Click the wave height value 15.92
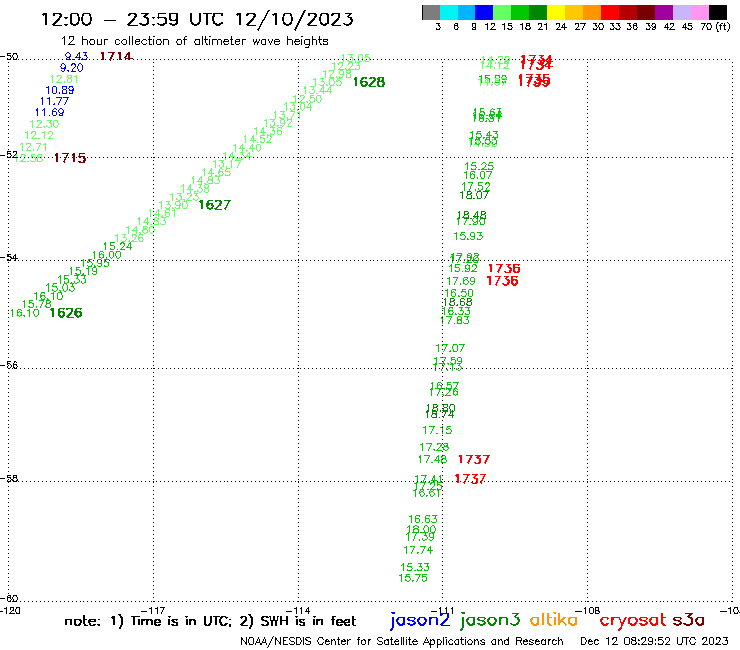The image size is (740, 650). click(463, 269)
